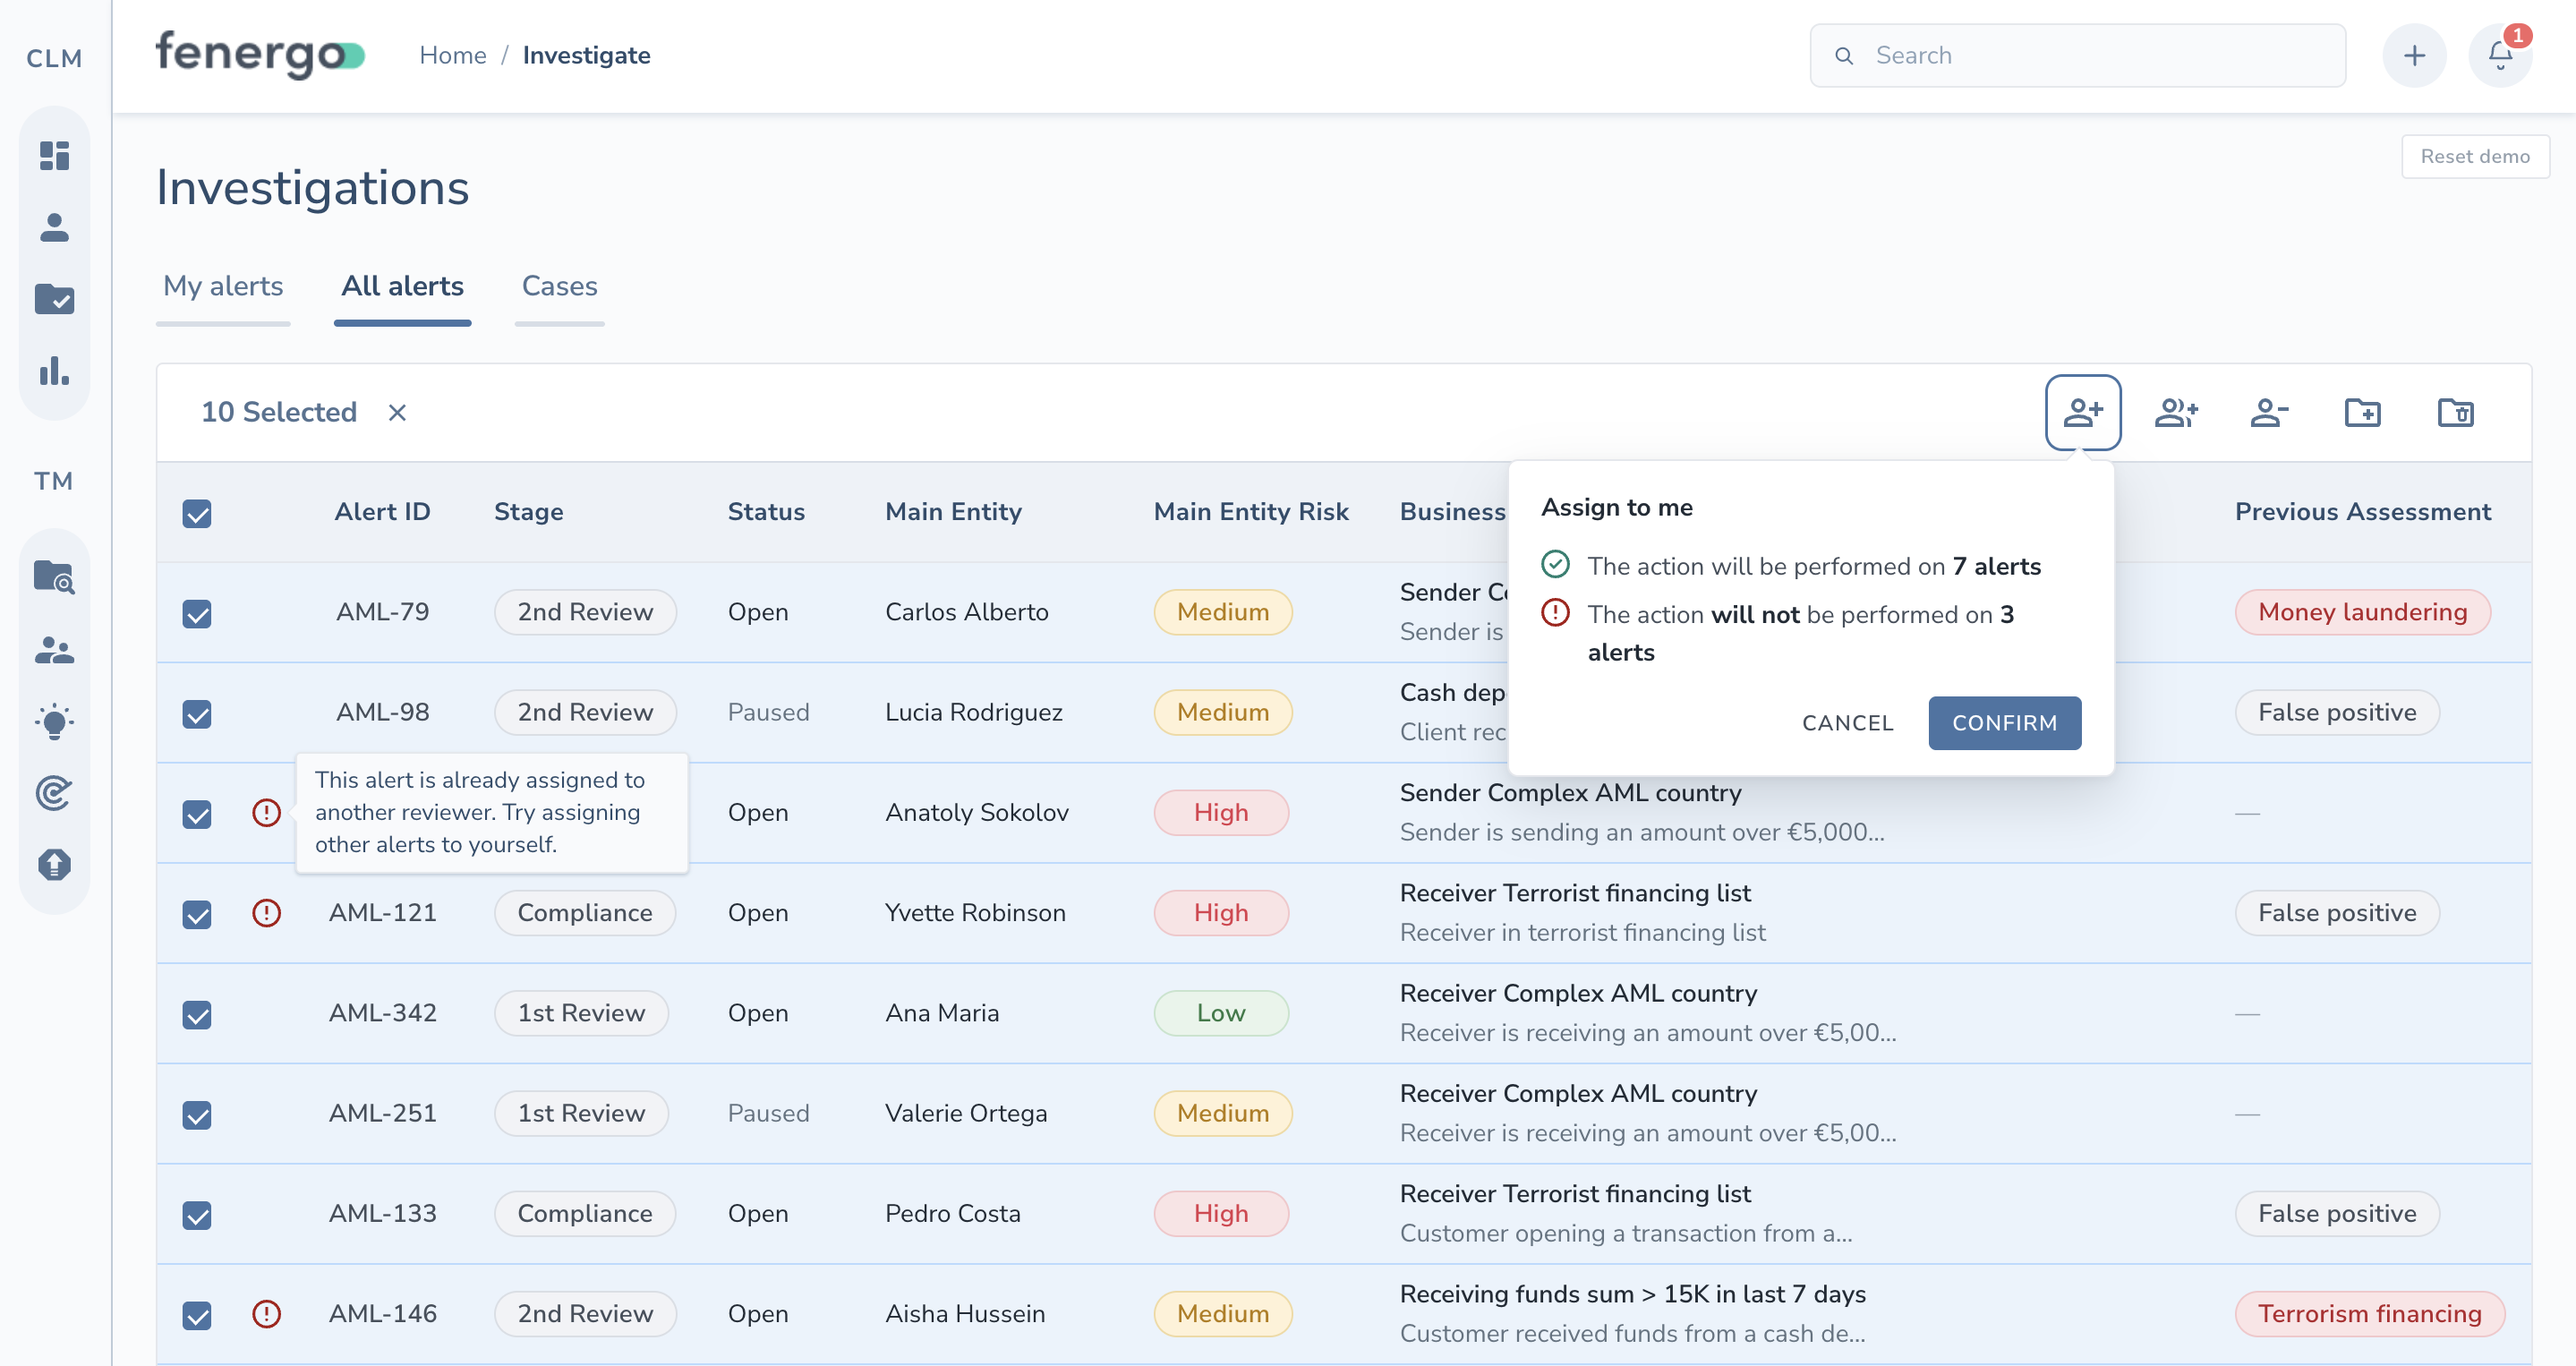
Task: Click the fenergo logo
Action: pyautogui.click(x=260, y=54)
